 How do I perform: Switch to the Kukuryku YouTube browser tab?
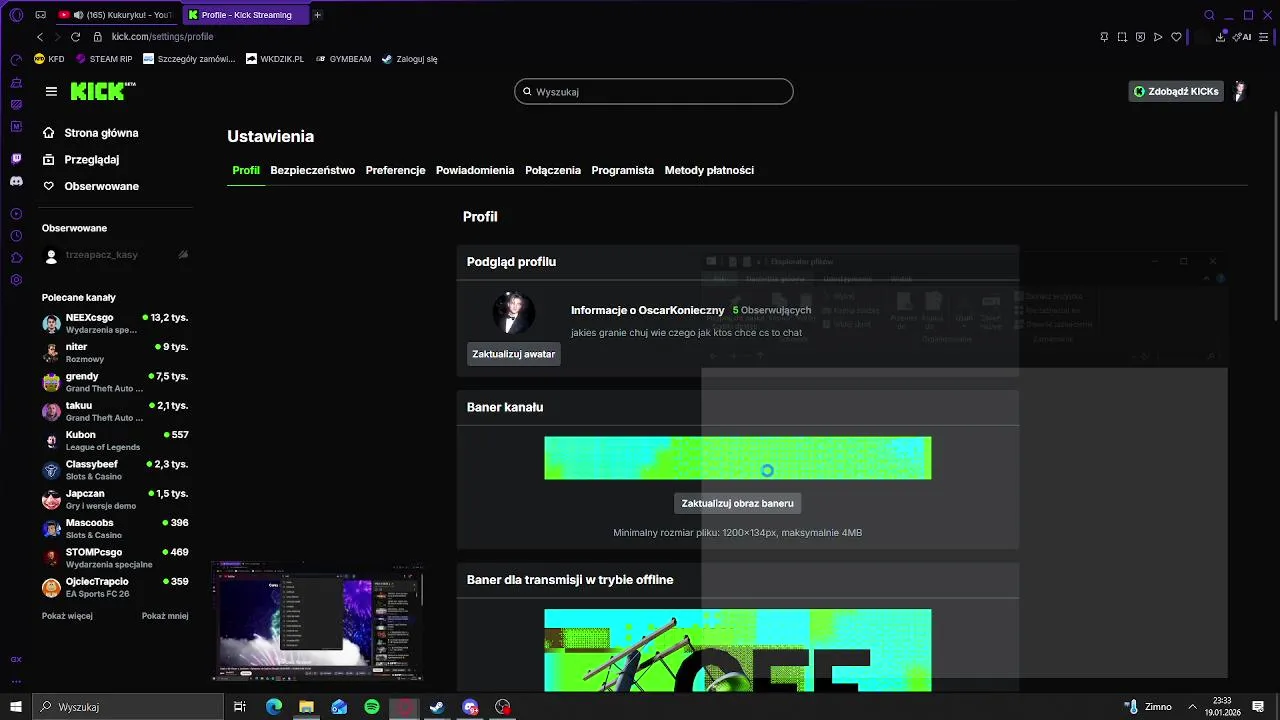tap(117, 15)
